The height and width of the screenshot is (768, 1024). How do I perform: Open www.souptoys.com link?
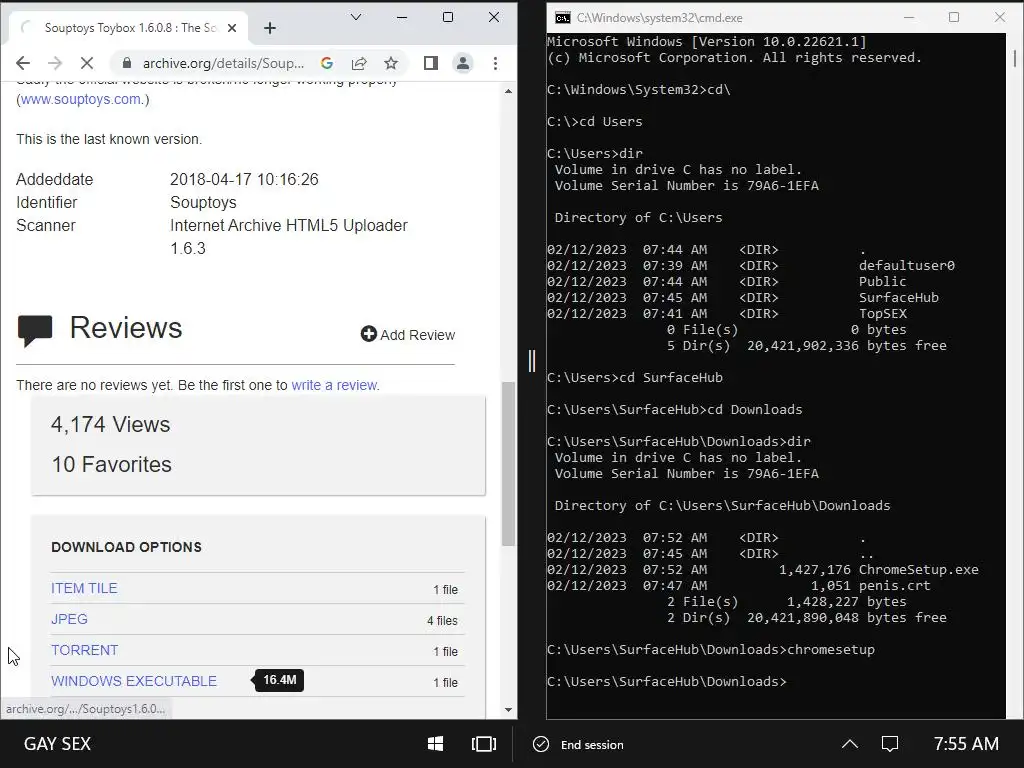tap(80, 99)
